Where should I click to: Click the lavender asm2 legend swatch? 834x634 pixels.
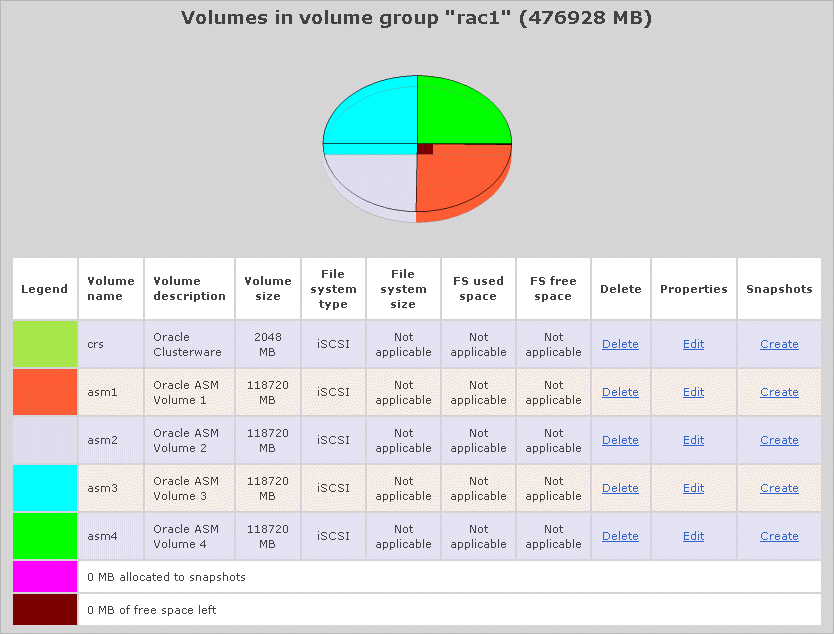tap(45, 440)
